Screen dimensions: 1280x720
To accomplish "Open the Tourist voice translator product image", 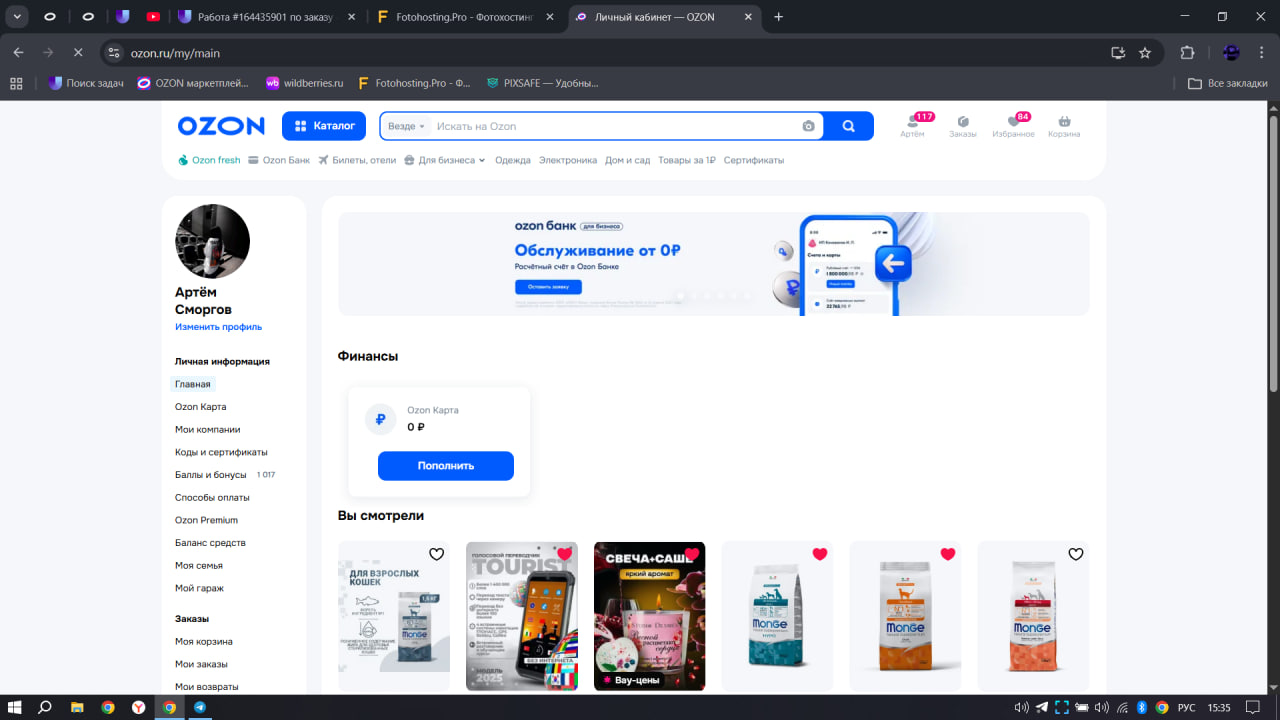I will pyautogui.click(x=522, y=616).
